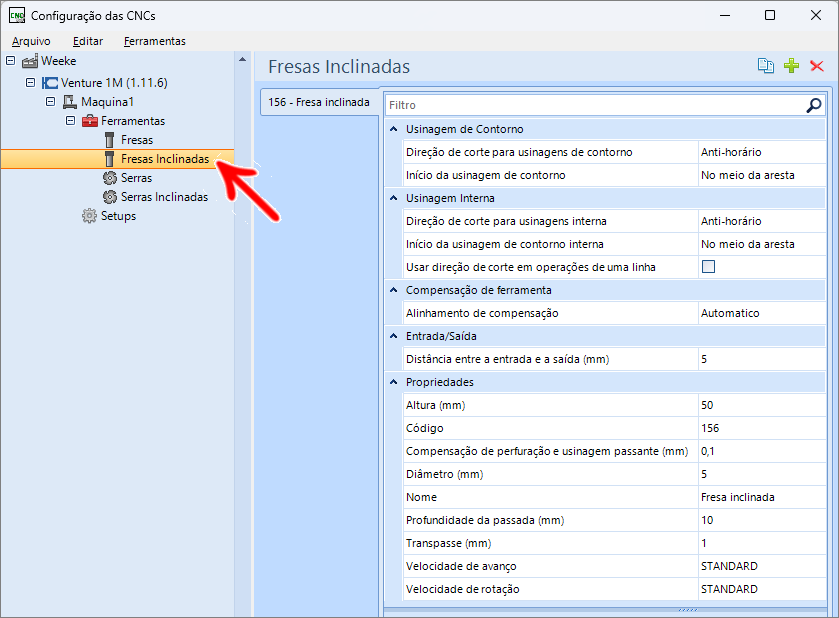Click the Fresas Inclinadas mill bit icon
Image resolution: width=839 pixels, height=618 pixels.
coord(109,159)
